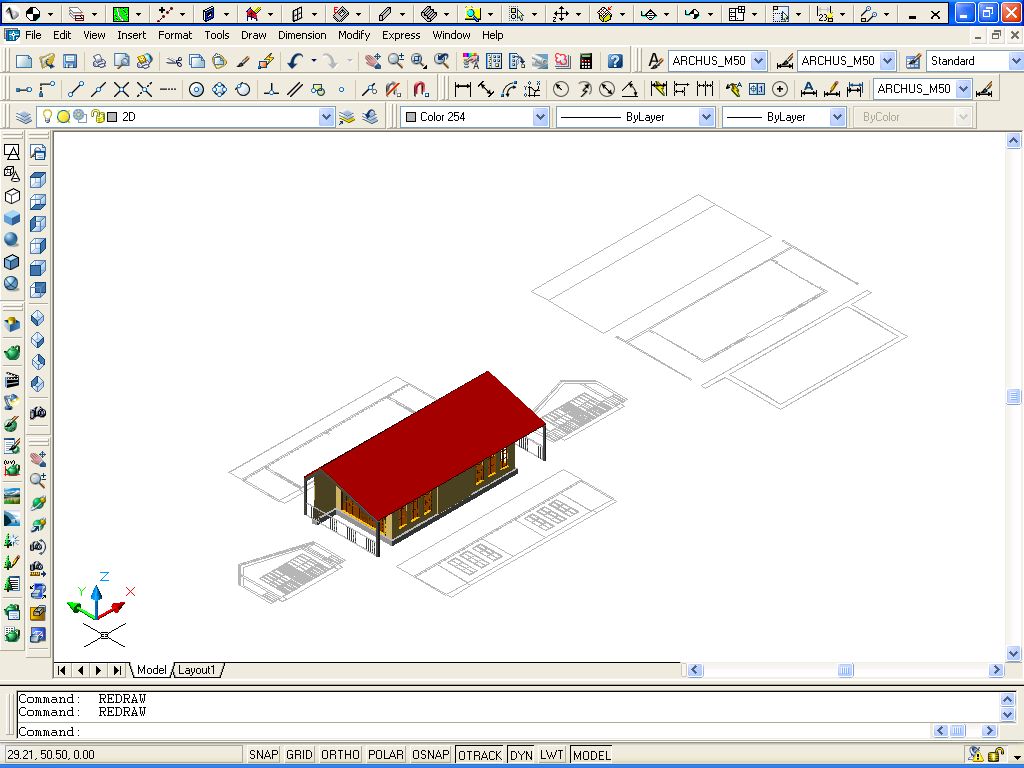
Task: Click the New drawing icon
Action: (x=24, y=61)
